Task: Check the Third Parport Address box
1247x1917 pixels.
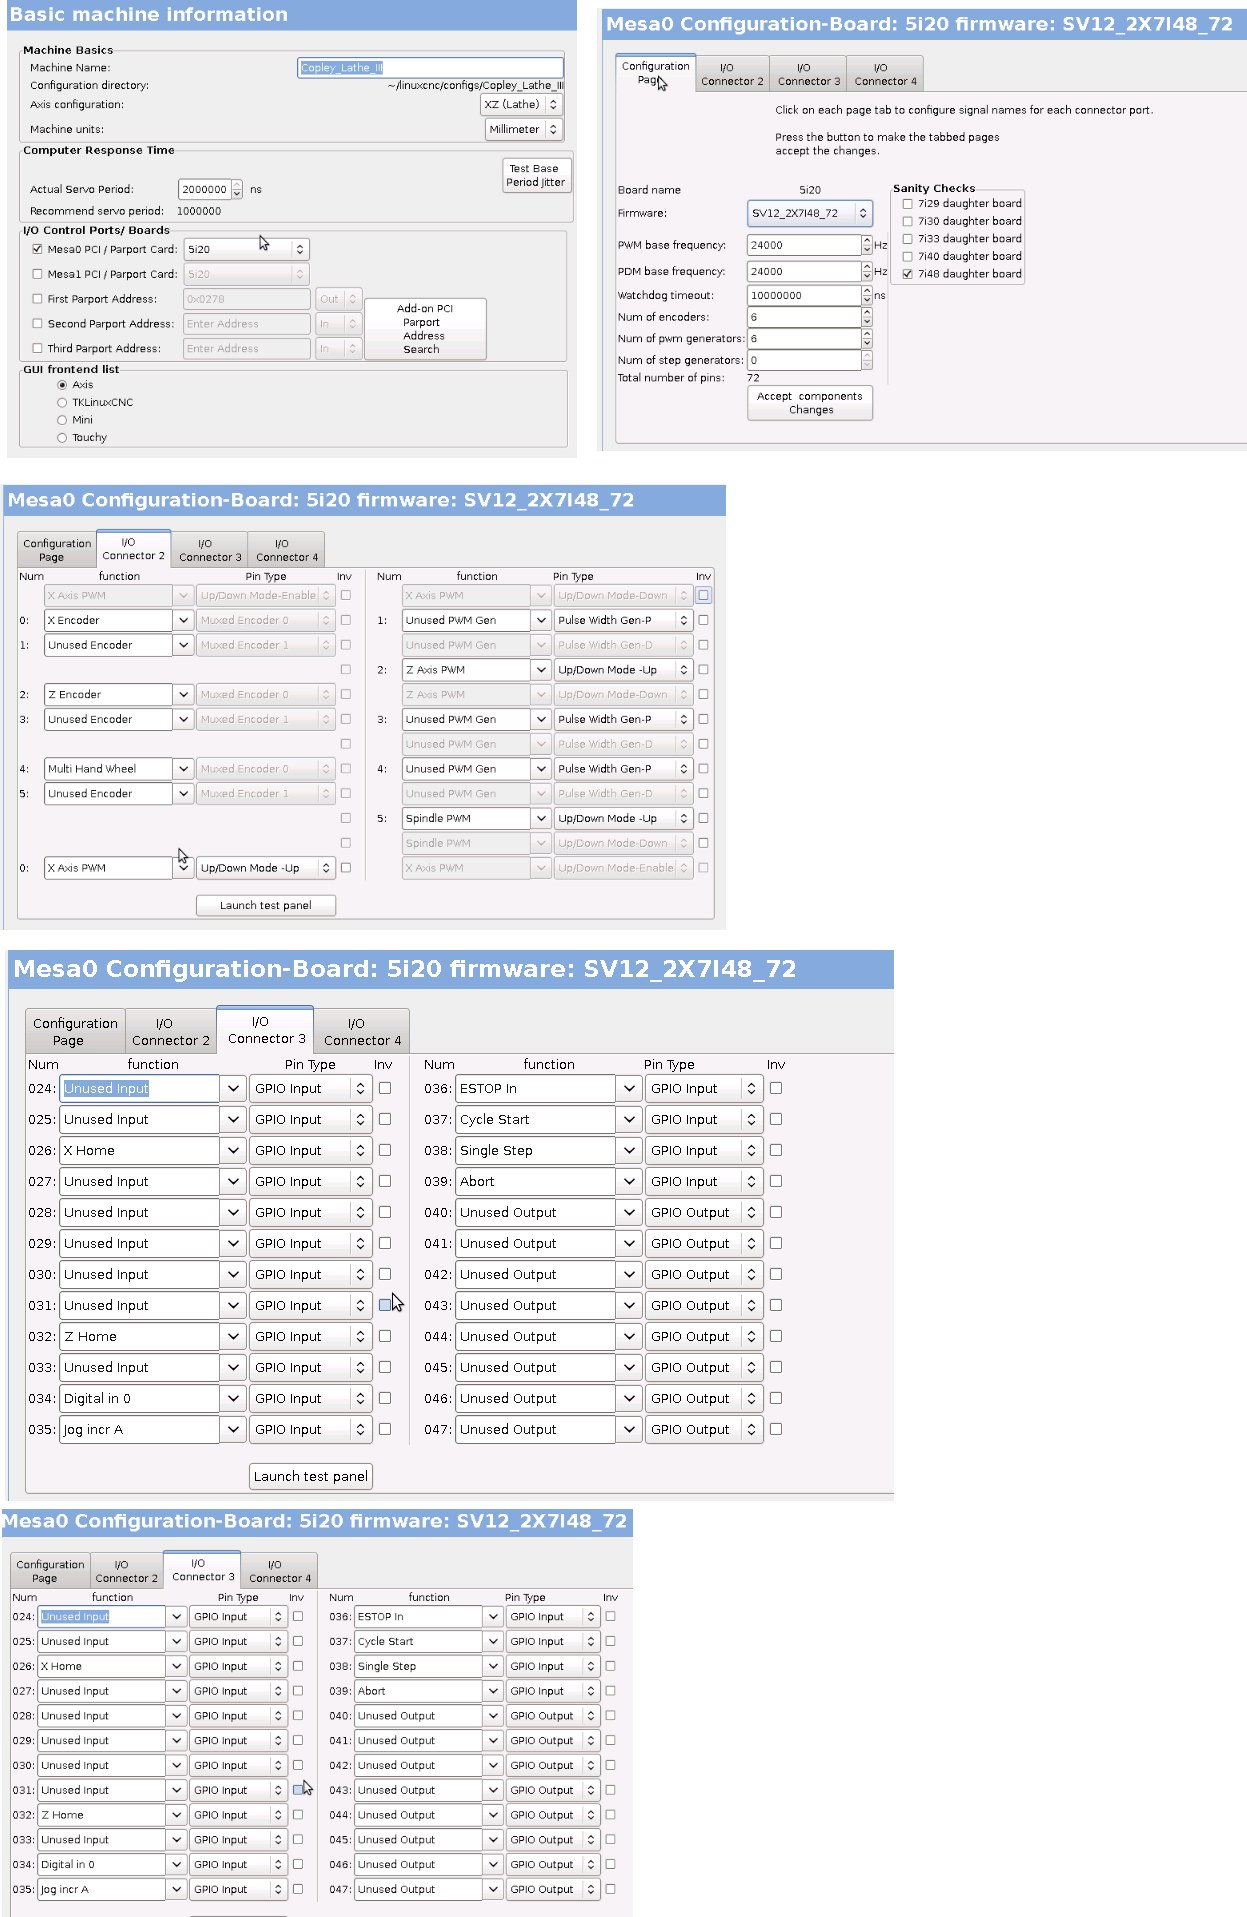Action: pos(38,349)
